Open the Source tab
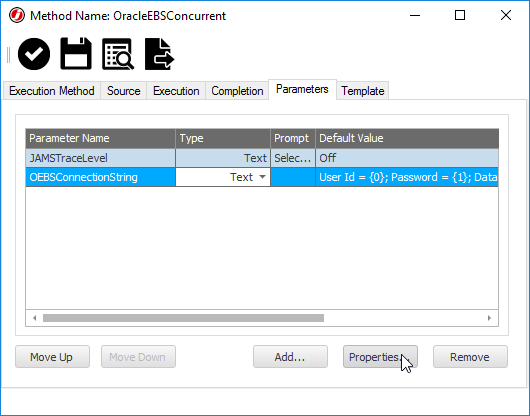The width and height of the screenshot is (530, 416). point(123,91)
